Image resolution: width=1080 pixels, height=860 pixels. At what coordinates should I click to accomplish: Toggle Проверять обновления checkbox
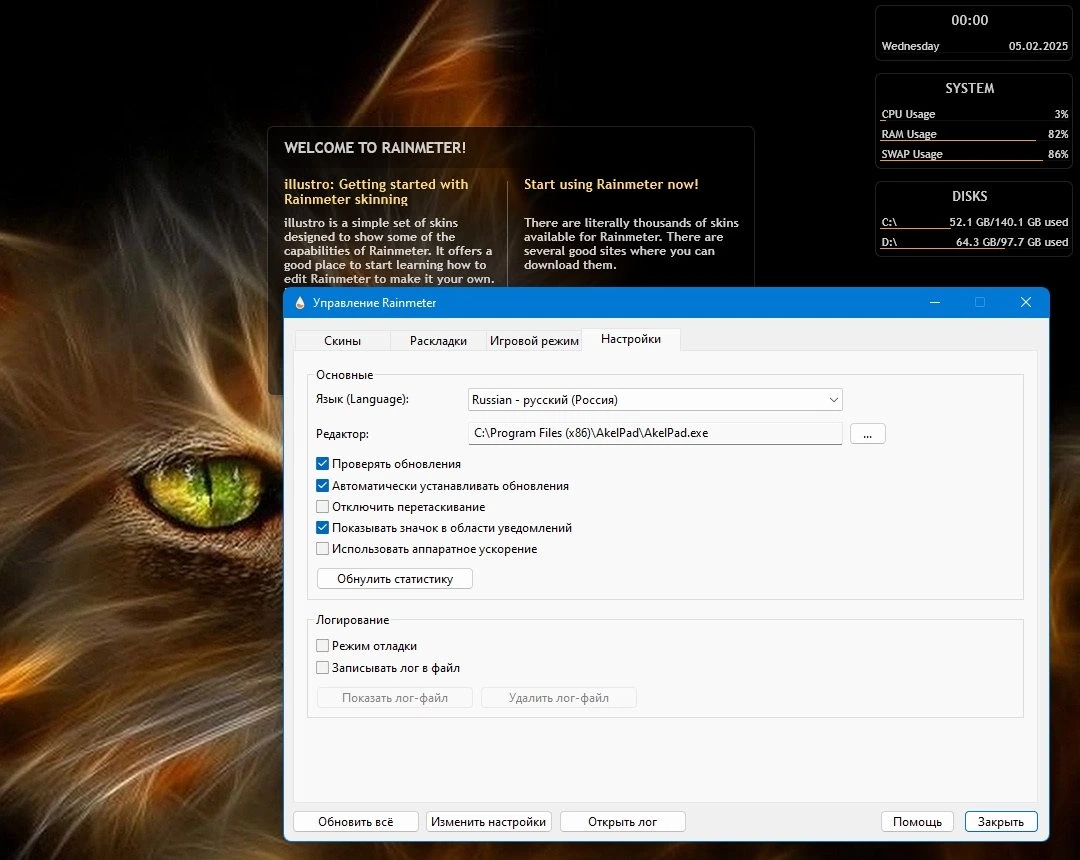coord(322,463)
